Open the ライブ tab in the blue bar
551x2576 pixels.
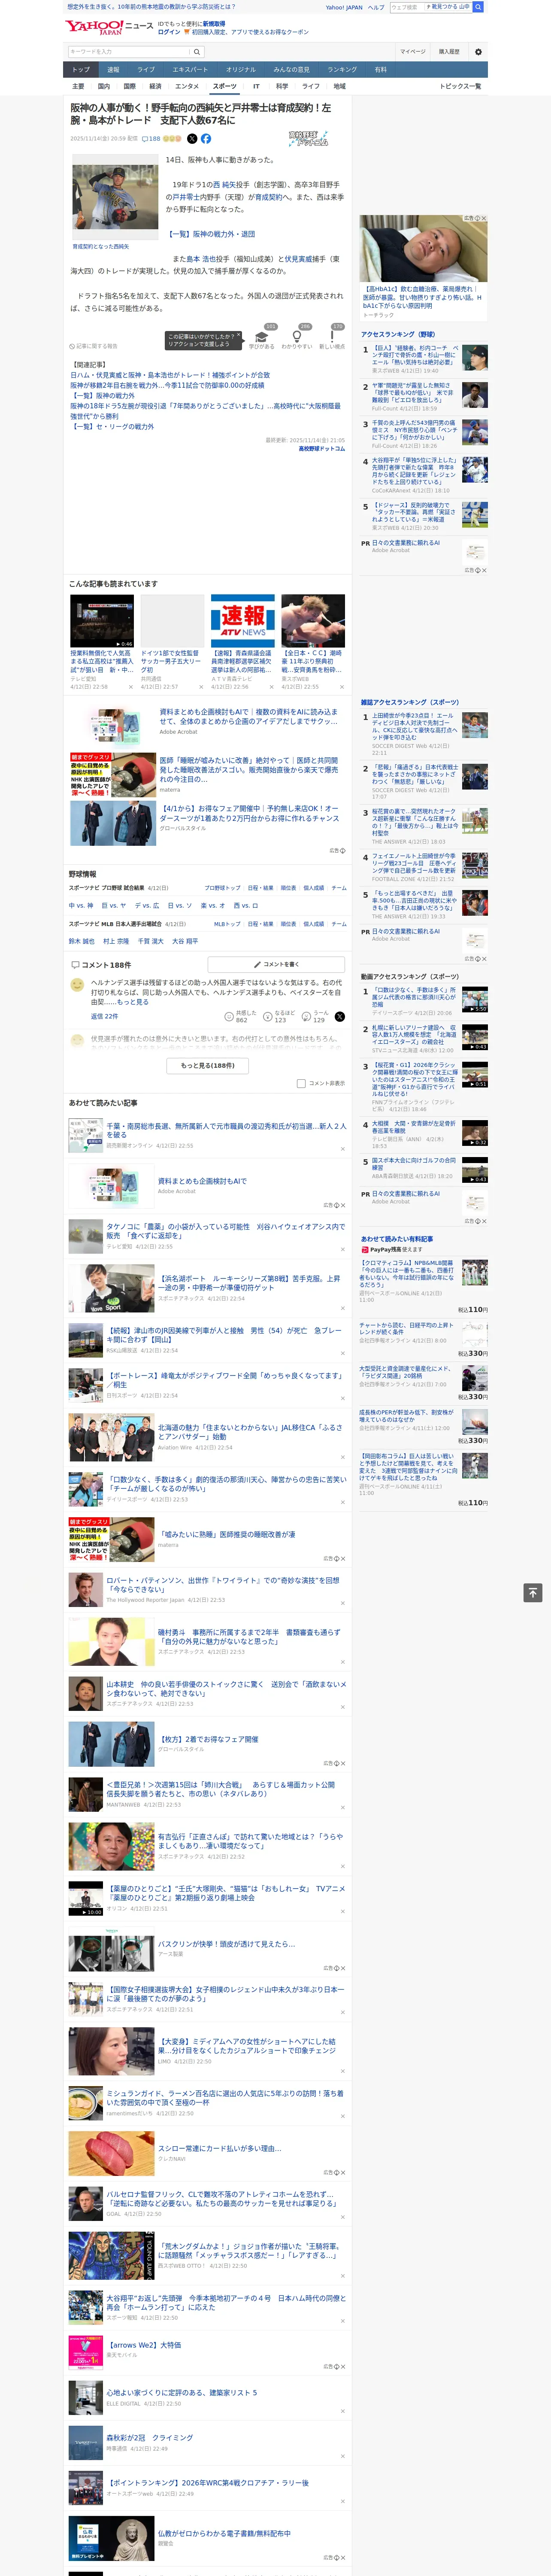tap(146, 70)
